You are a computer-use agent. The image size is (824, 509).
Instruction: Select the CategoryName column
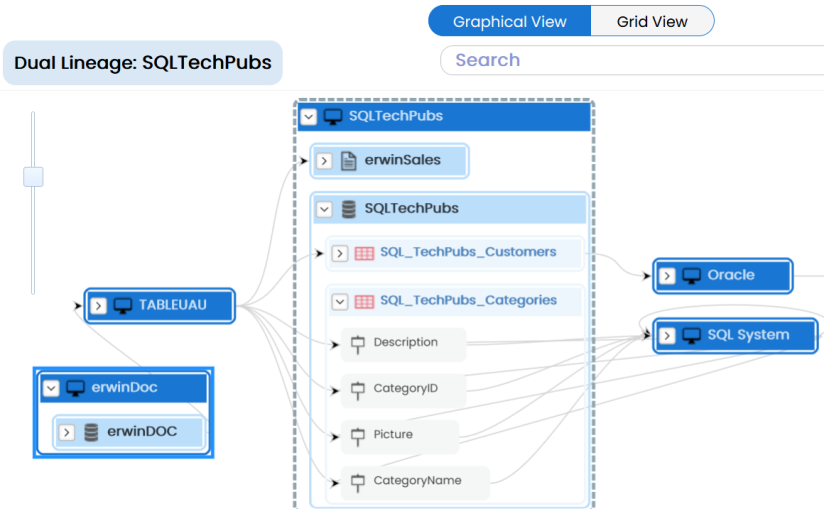click(415, 483)
